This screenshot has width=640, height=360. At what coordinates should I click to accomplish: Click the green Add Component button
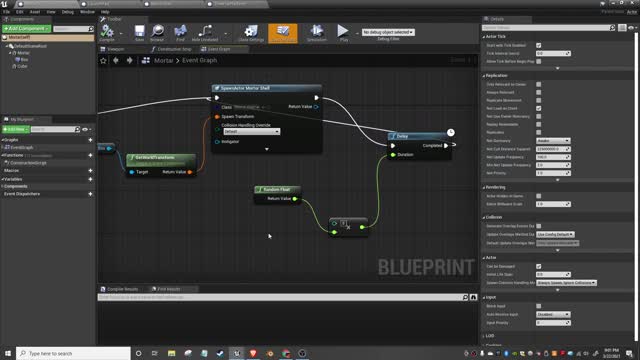point(27,29)
